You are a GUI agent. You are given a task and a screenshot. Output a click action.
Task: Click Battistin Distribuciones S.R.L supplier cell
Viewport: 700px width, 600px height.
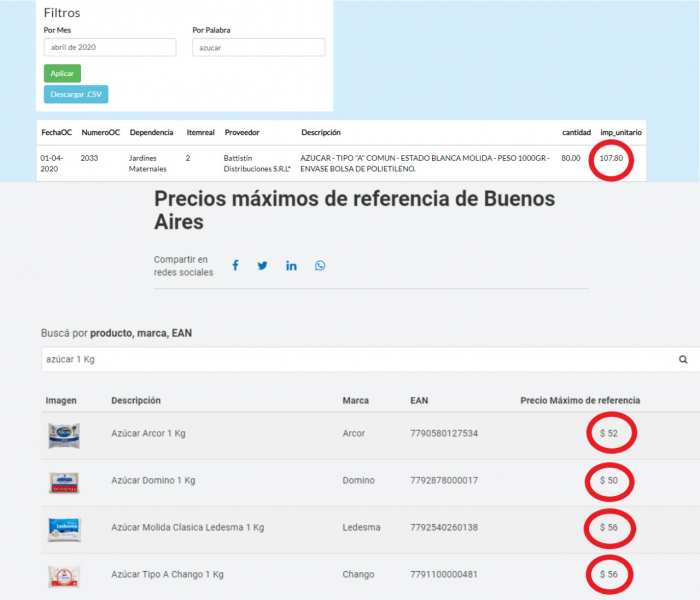click(x=257, y=163)
